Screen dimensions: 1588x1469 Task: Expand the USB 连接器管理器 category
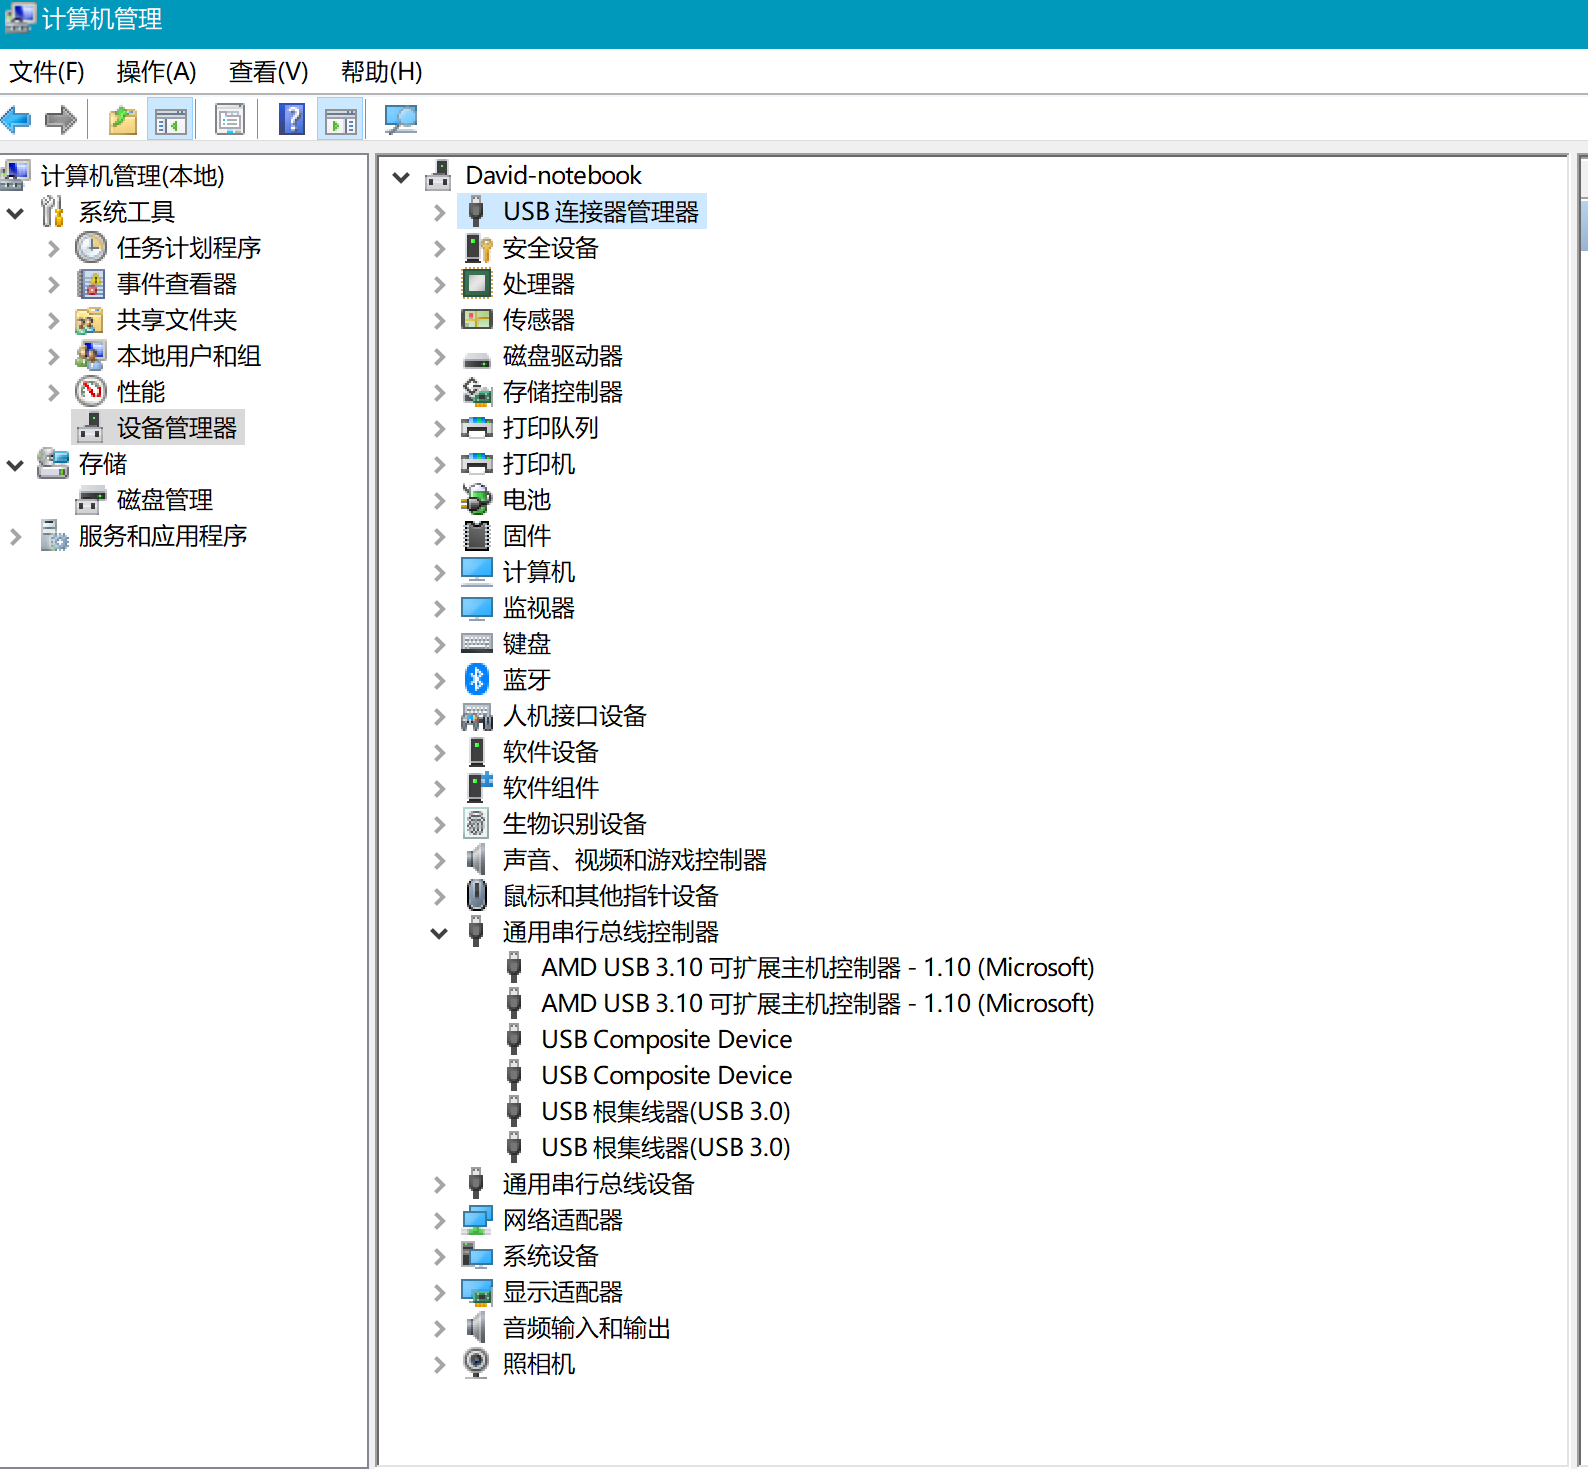[x=439, y=212]
